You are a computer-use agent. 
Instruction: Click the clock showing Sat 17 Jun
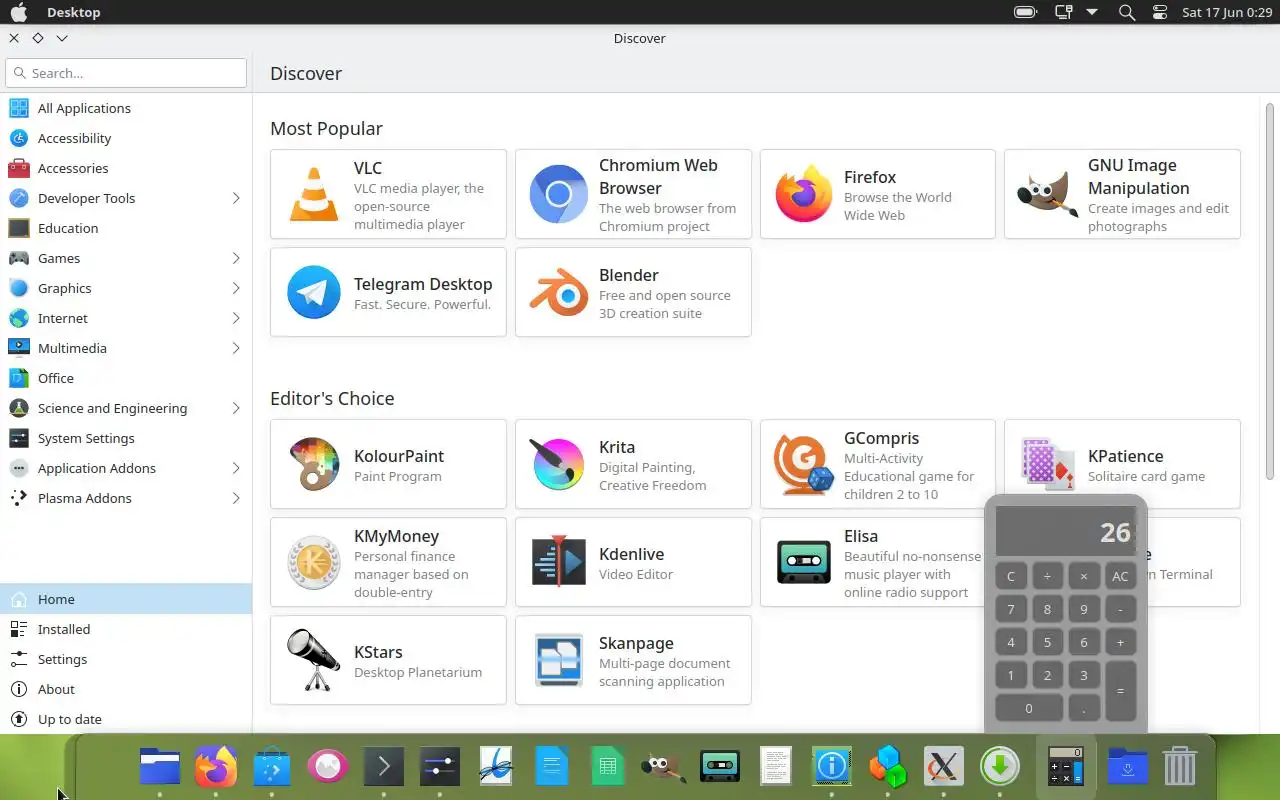click(1226, 12)
